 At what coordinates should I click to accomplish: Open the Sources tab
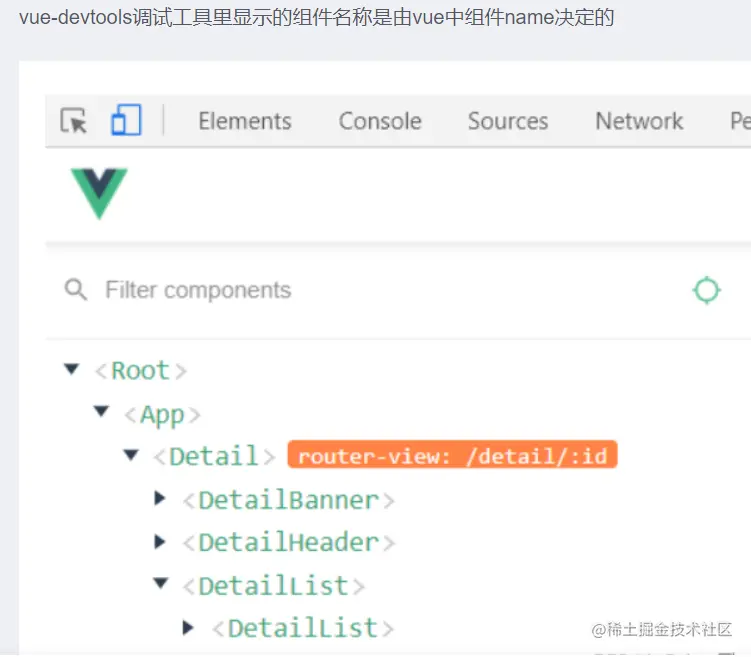coord(508,121)
